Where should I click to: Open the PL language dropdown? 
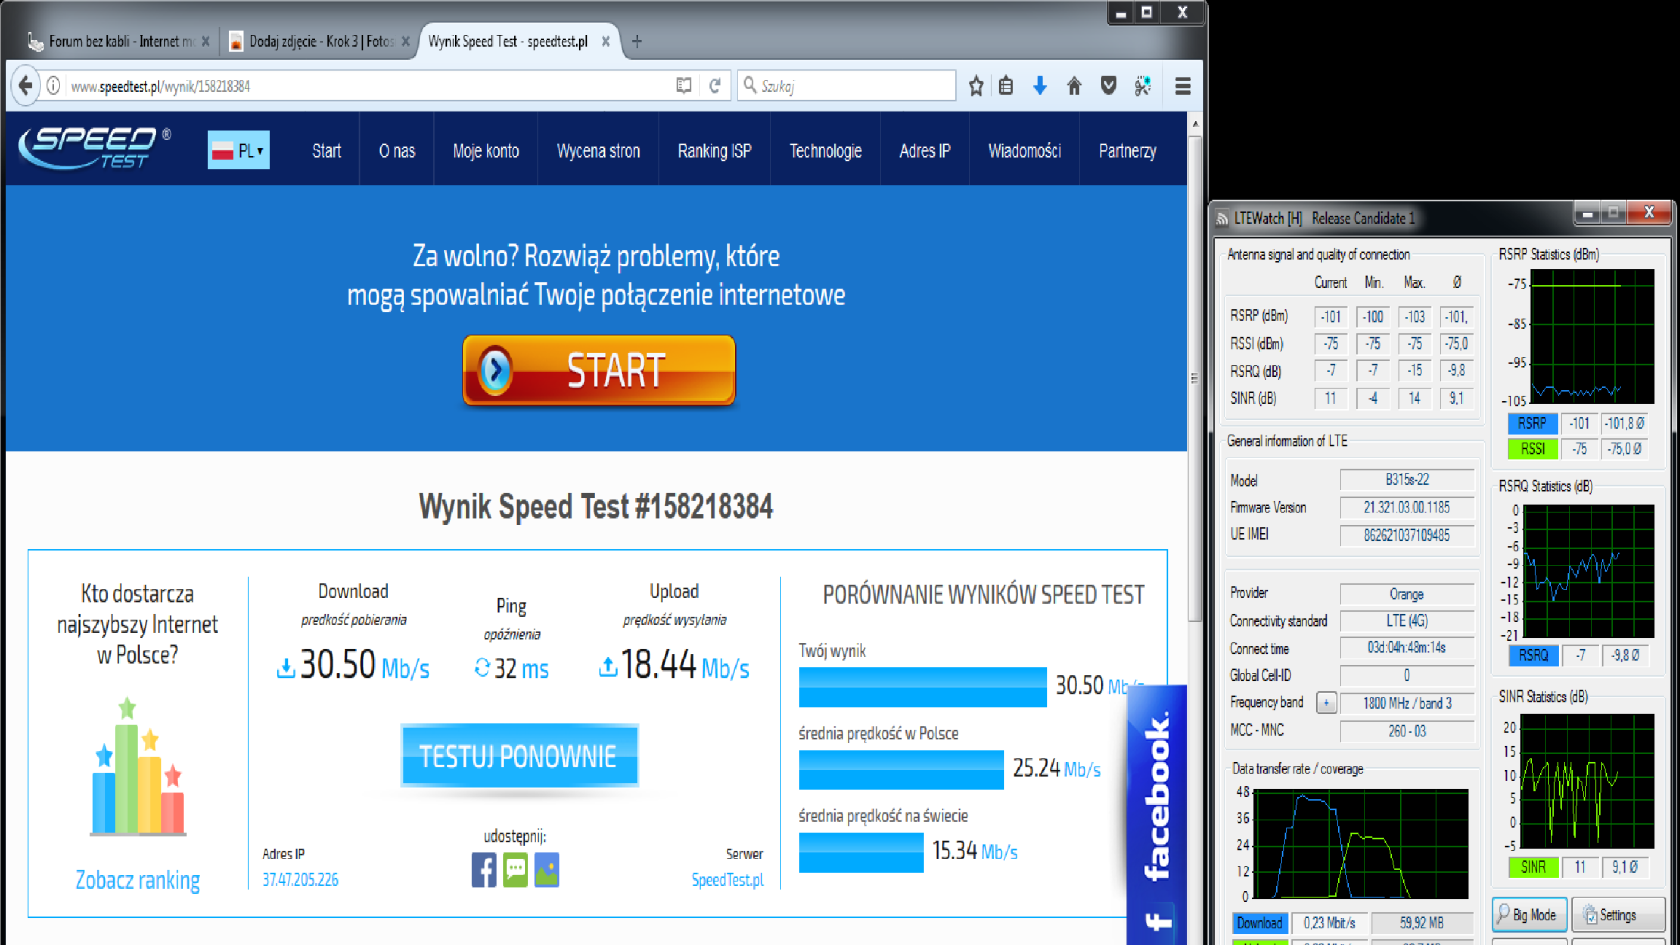click(x=239, y=150)
